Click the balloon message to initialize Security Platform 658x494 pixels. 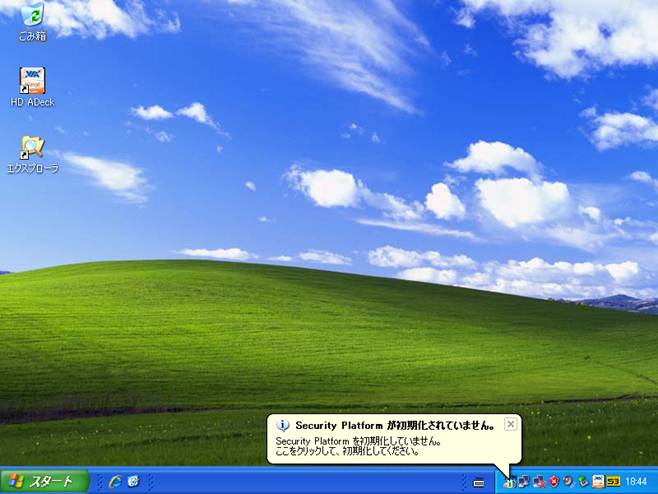358,447
